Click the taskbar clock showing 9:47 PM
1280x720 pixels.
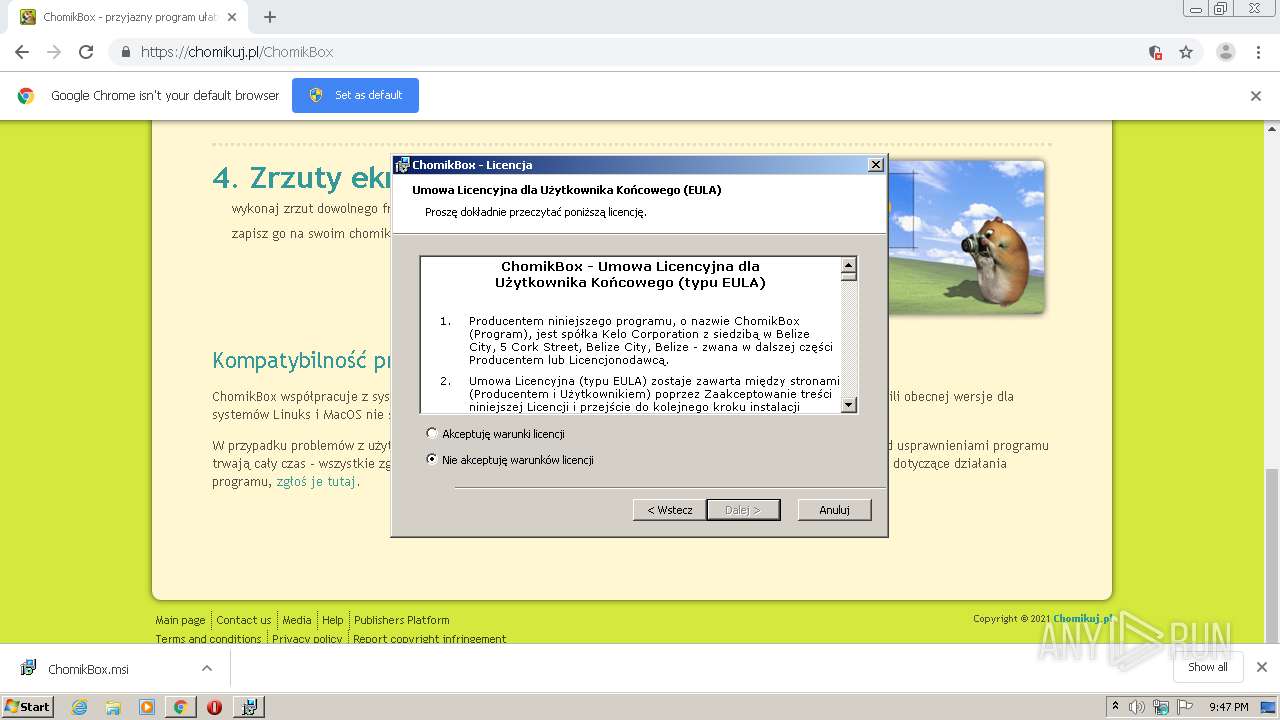1228,707
